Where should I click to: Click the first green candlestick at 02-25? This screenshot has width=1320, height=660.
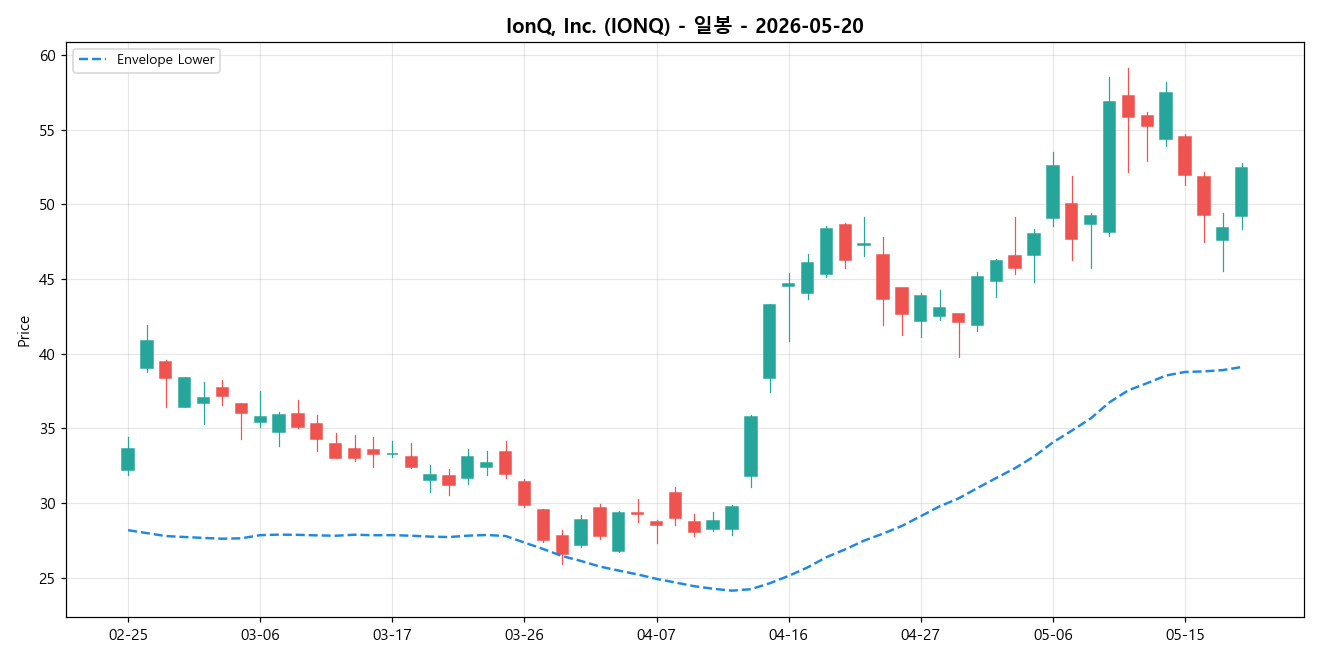pos(127,459)
